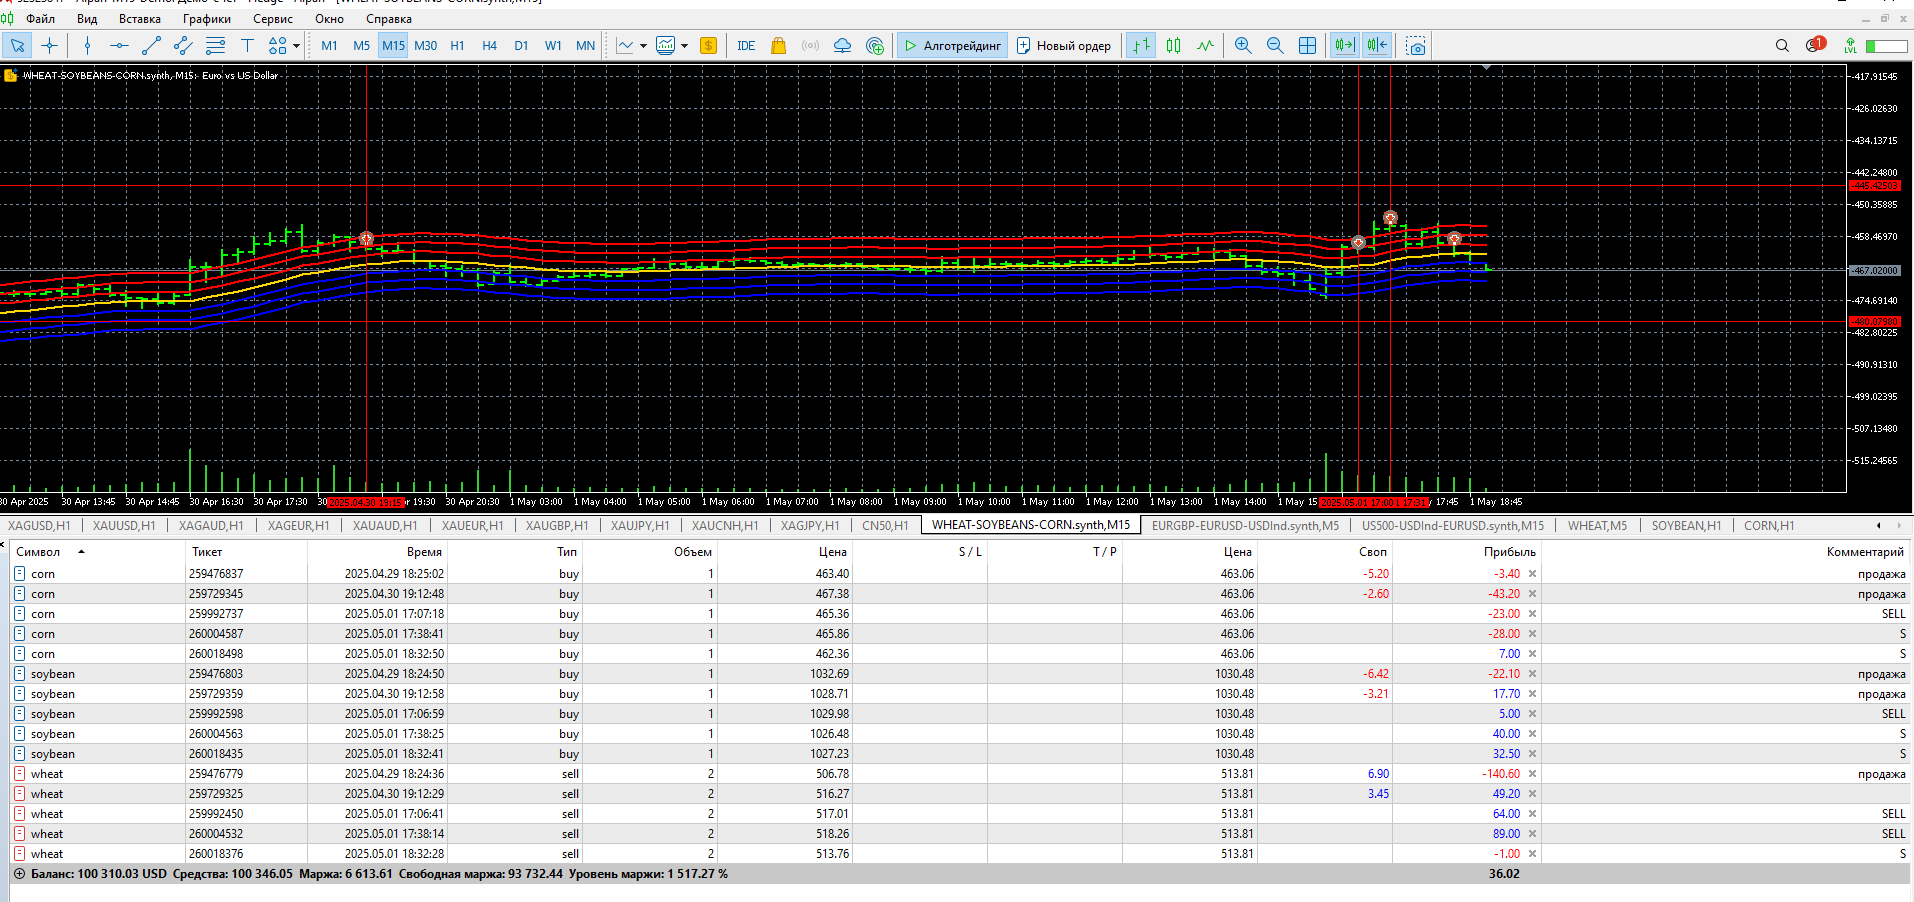Open the indicators list dropdown arrow

(x=643, y=46)
